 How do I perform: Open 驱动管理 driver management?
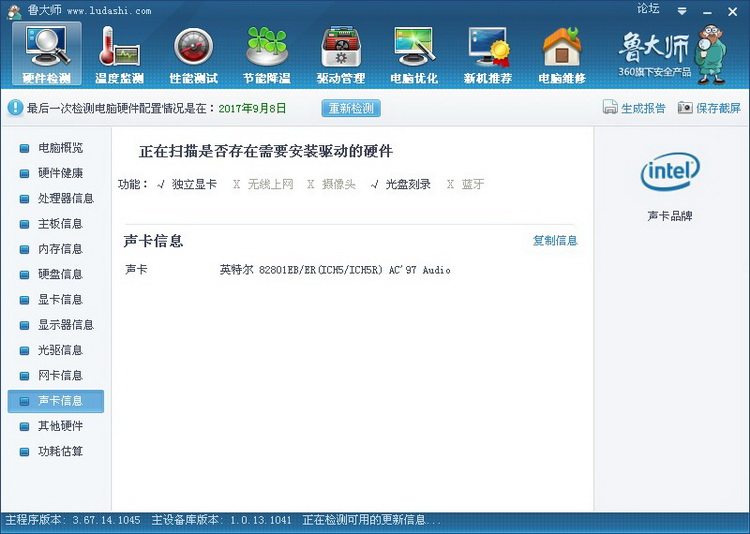tap(341, 54)
